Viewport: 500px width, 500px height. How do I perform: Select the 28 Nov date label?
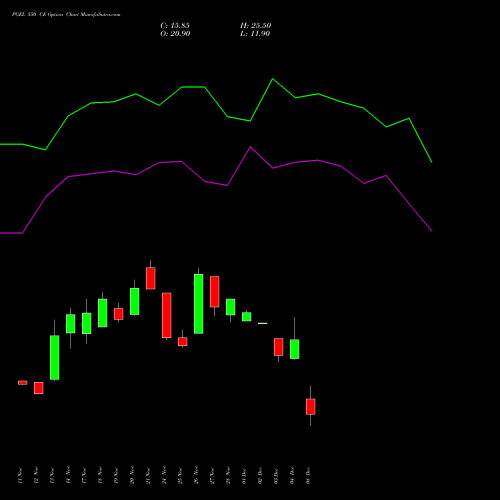click(x=228, y=476)
